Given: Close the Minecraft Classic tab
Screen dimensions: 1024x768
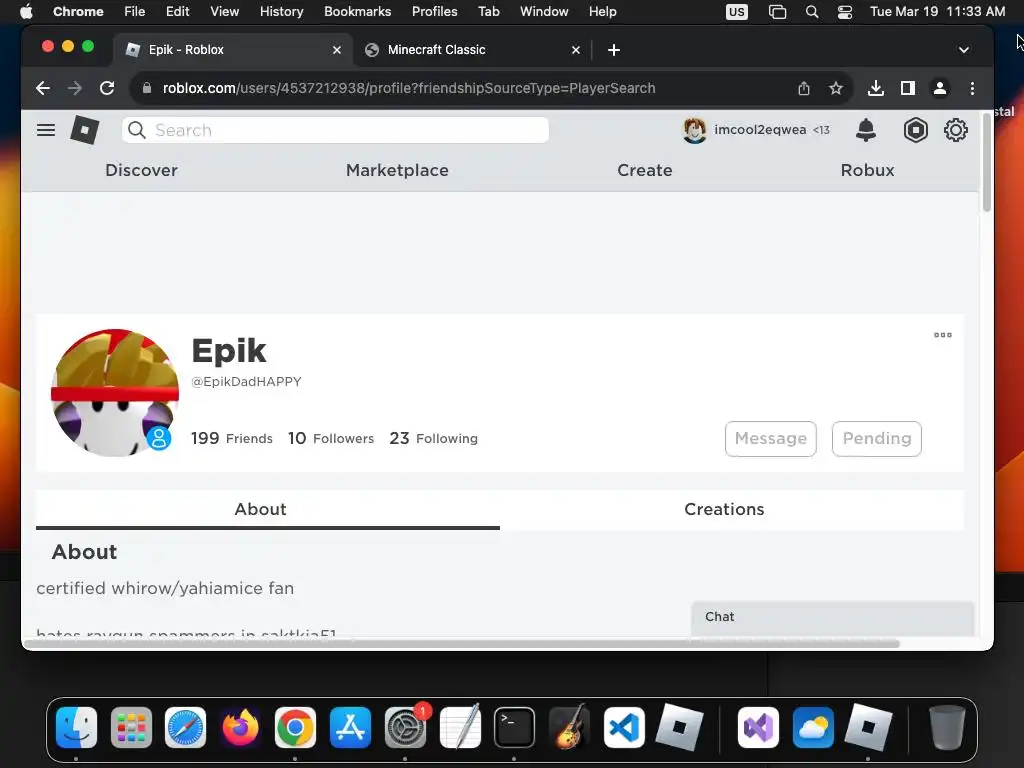Looking at the screenshot, I should (575, 50).
